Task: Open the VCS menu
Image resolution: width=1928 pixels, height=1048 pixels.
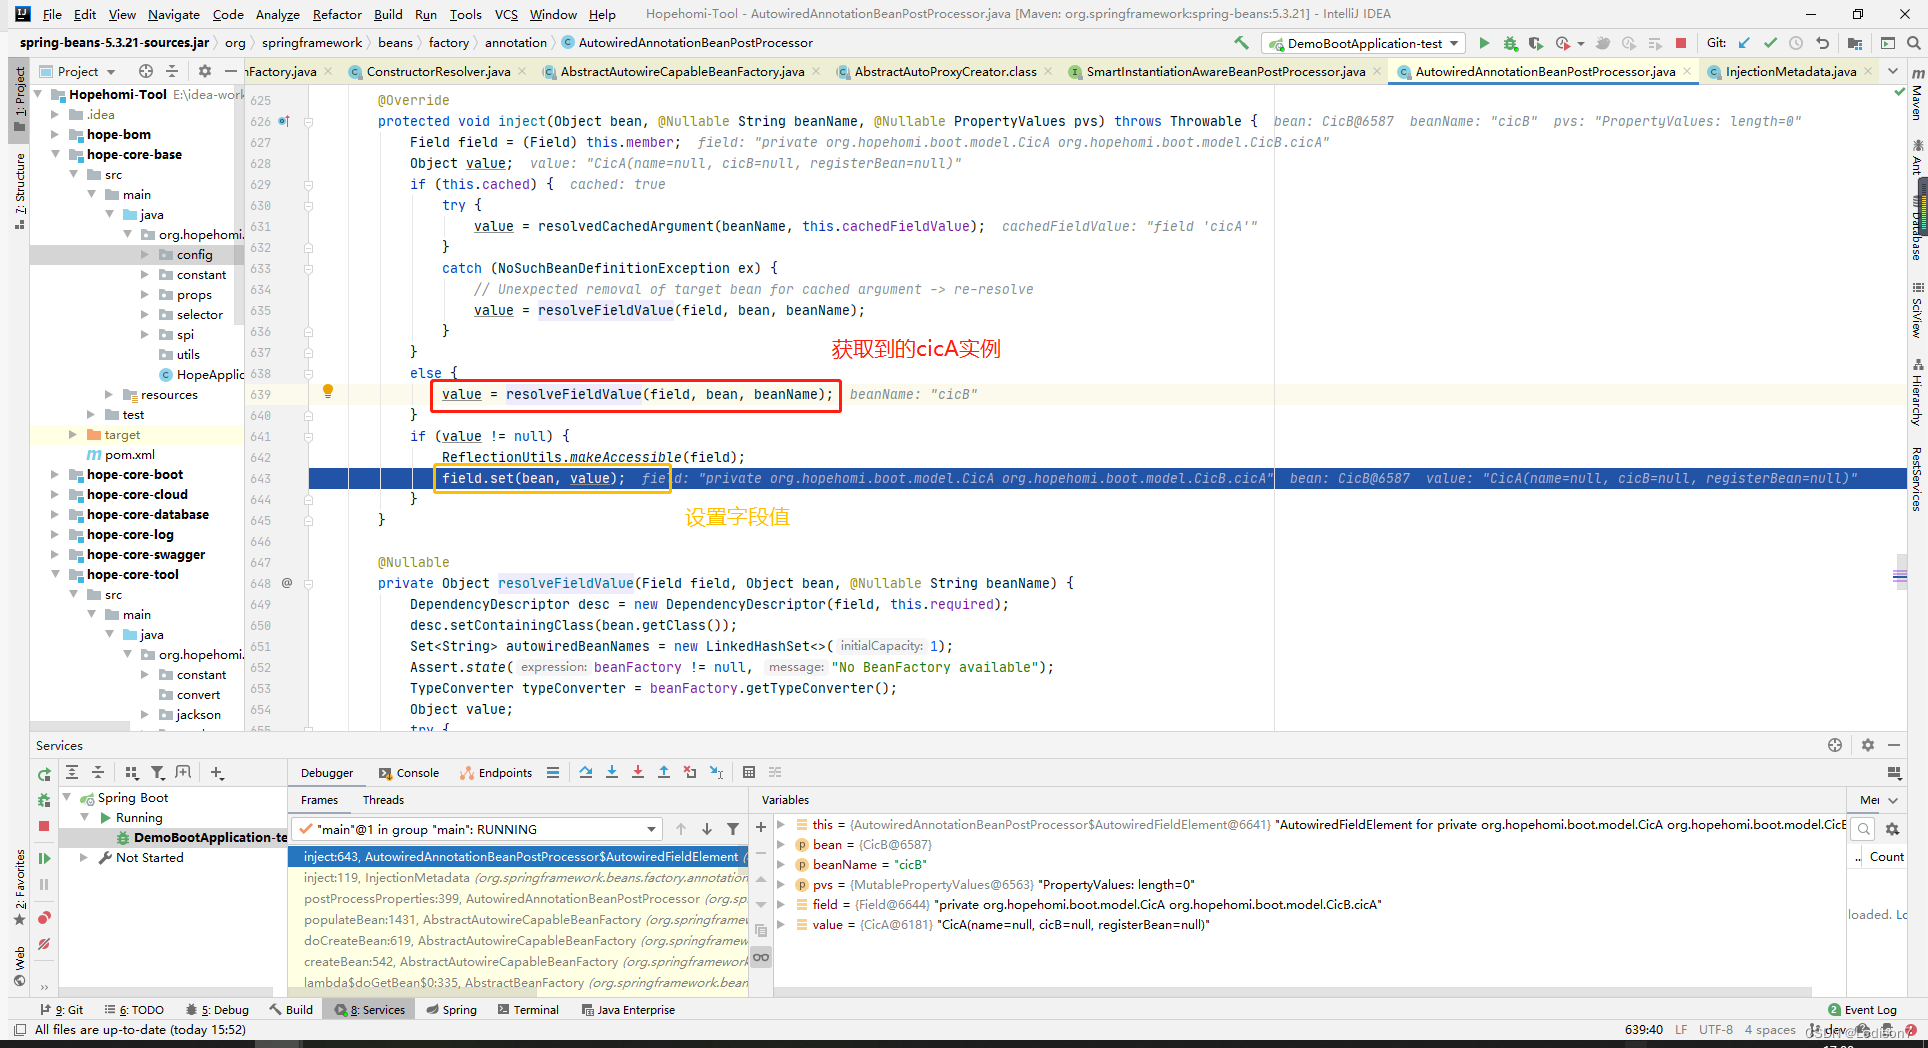Action: click(x=506, y=14)
